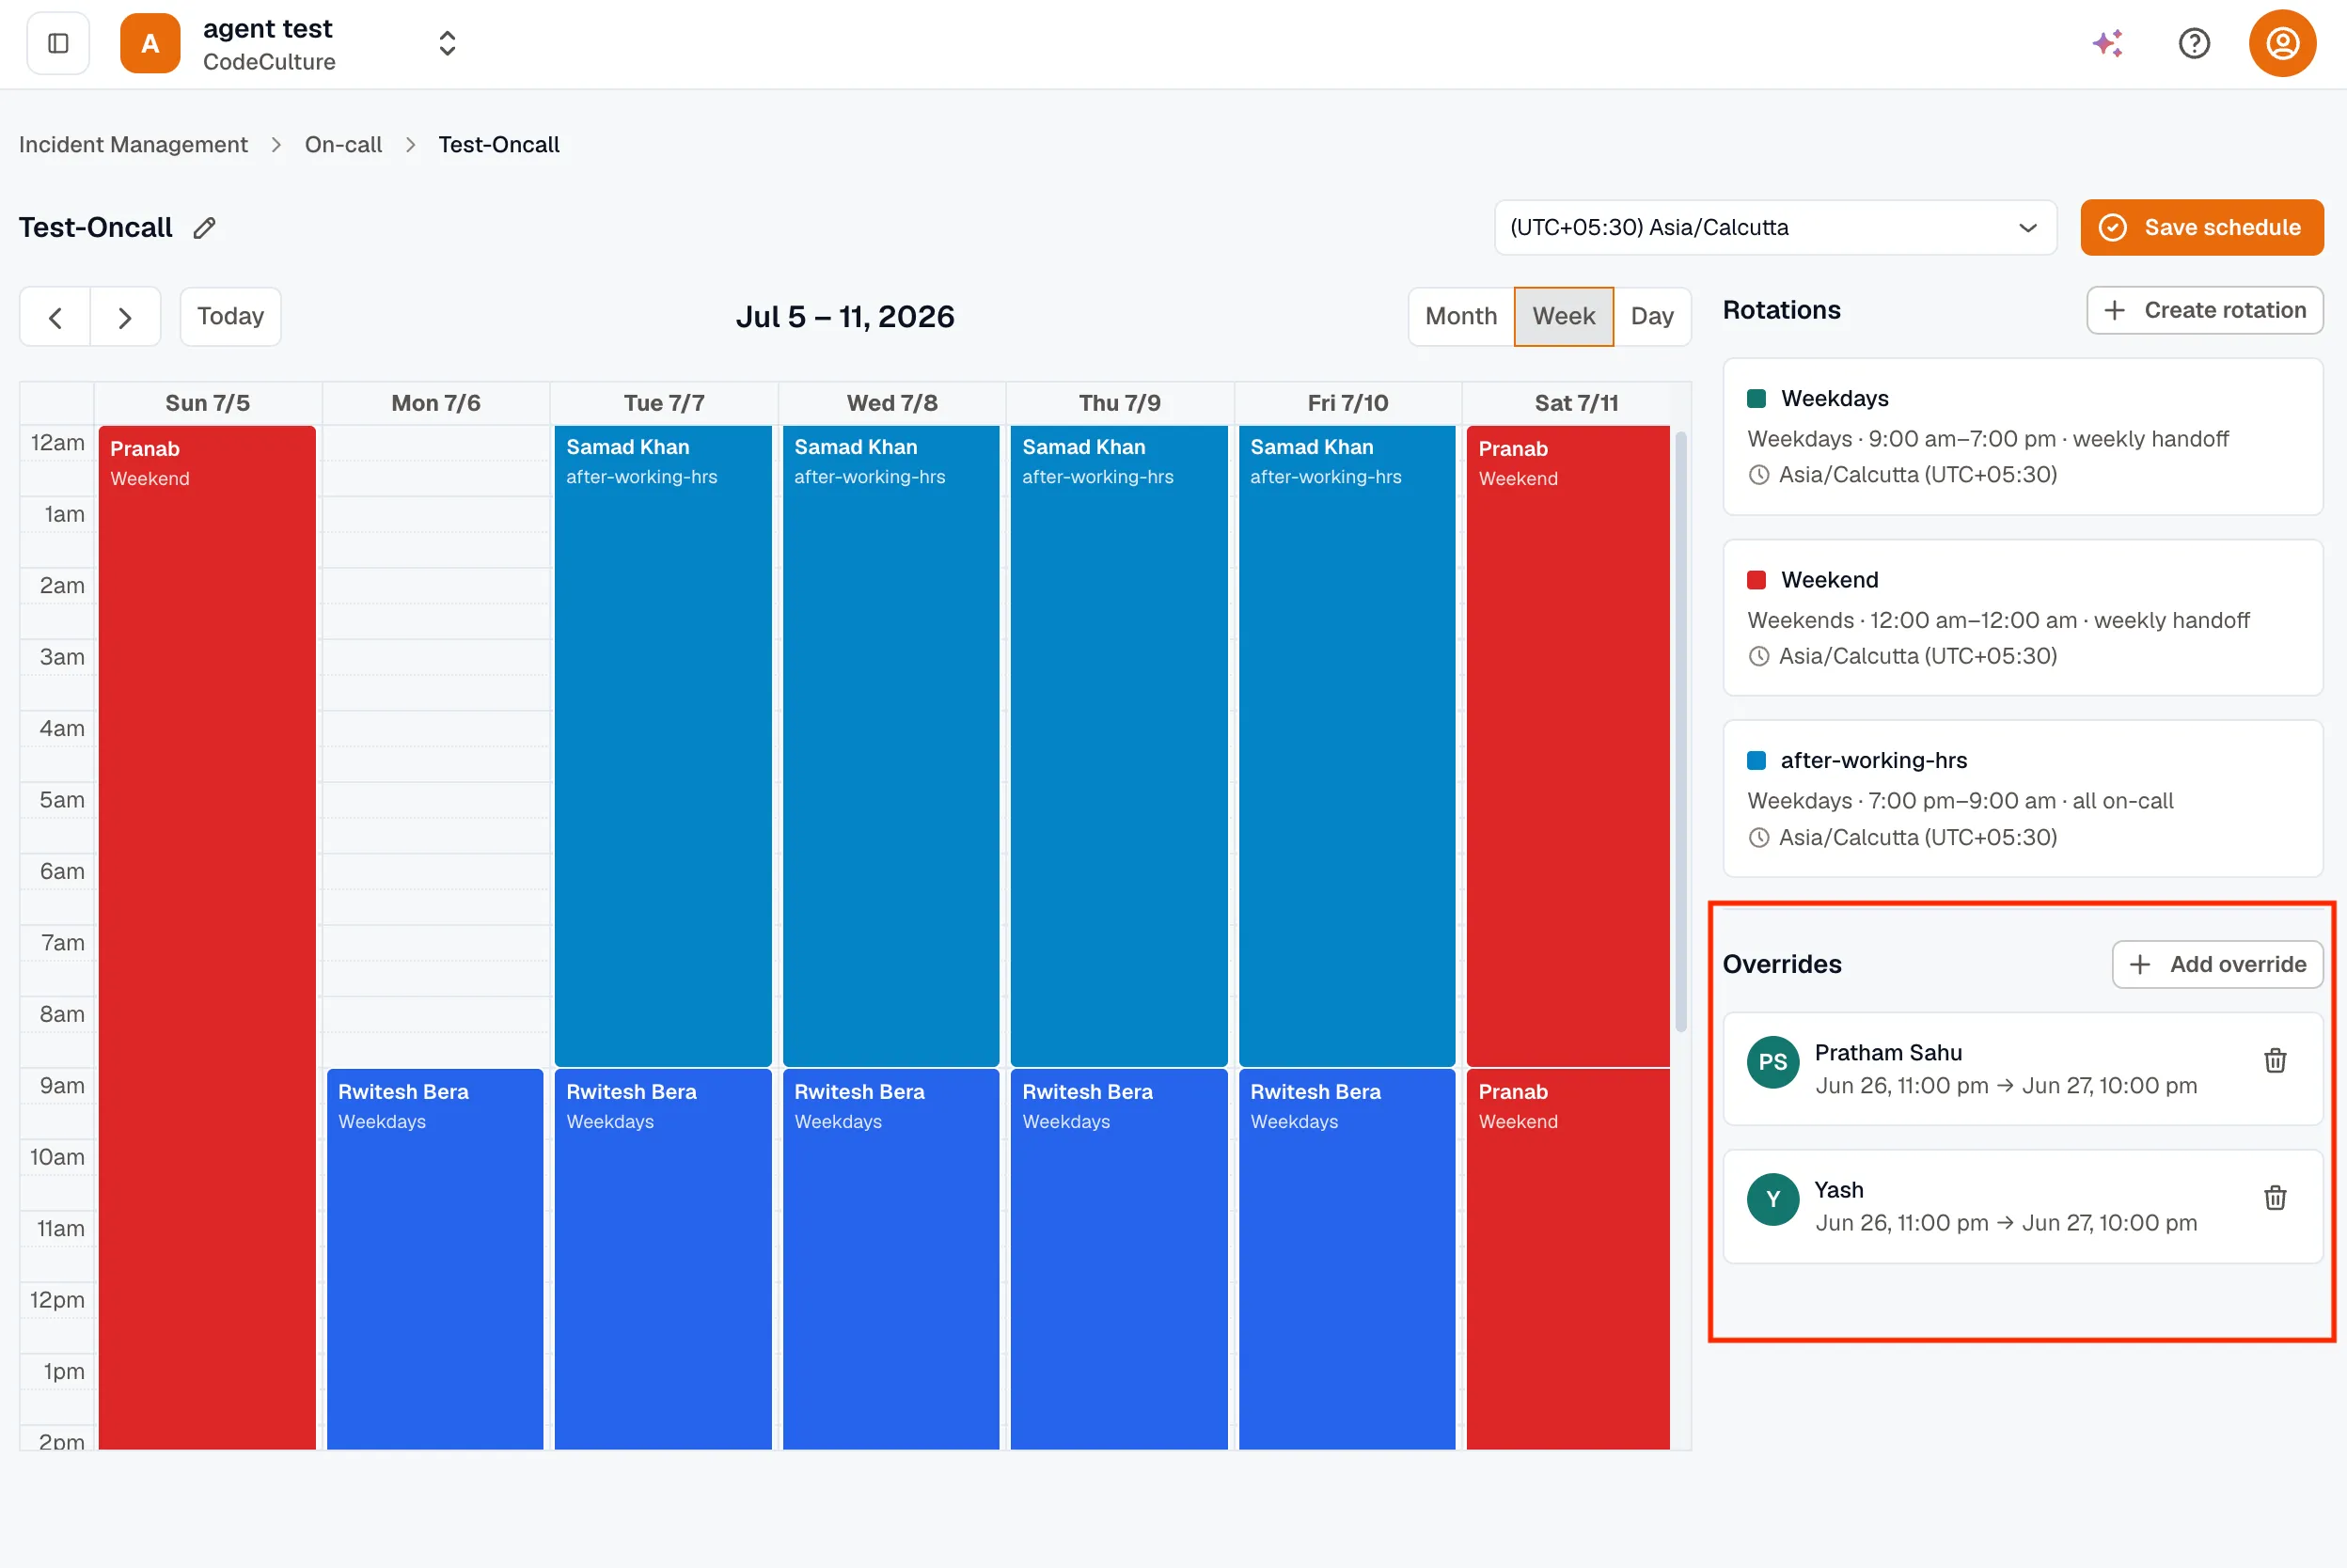This screenshot has width=2347, height=1568.
Task: Click the Save schedule button
Action: pos(2201,227)
